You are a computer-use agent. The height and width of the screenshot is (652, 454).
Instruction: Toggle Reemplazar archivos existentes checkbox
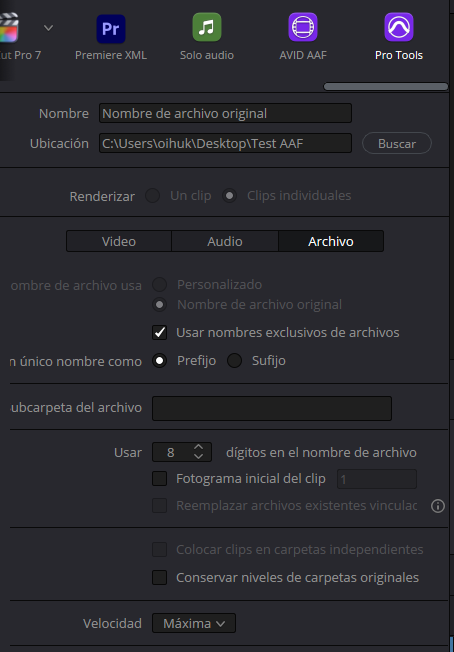(x=159, y=506)
